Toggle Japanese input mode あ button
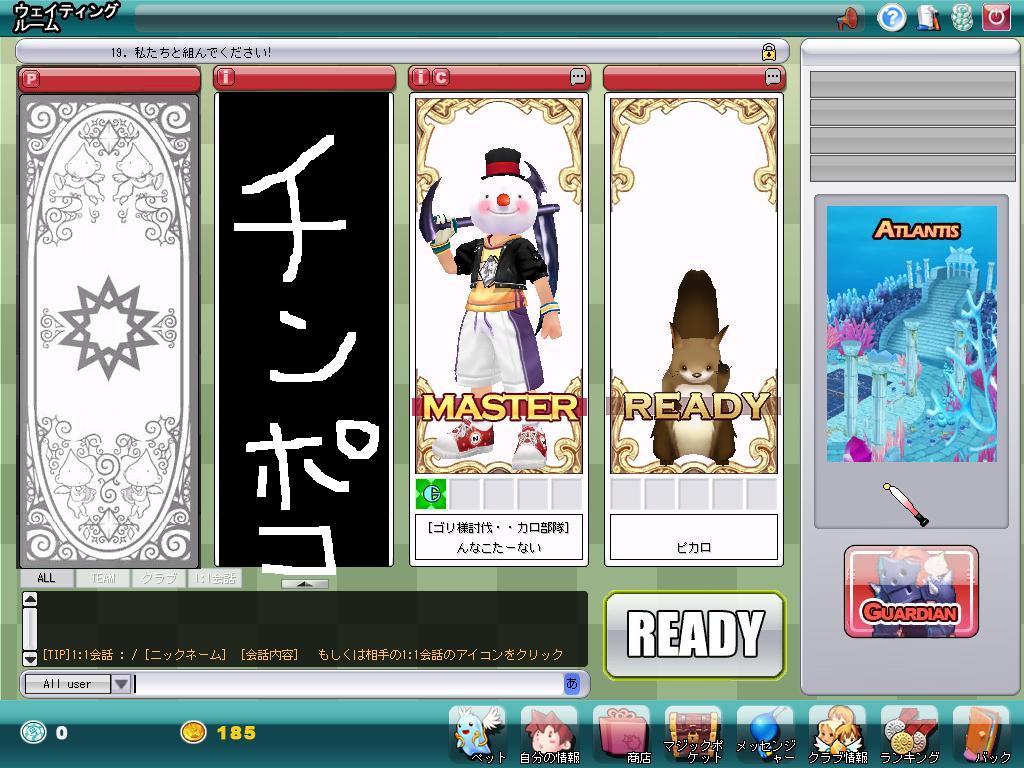1024x768 pixels. point(572,684)
